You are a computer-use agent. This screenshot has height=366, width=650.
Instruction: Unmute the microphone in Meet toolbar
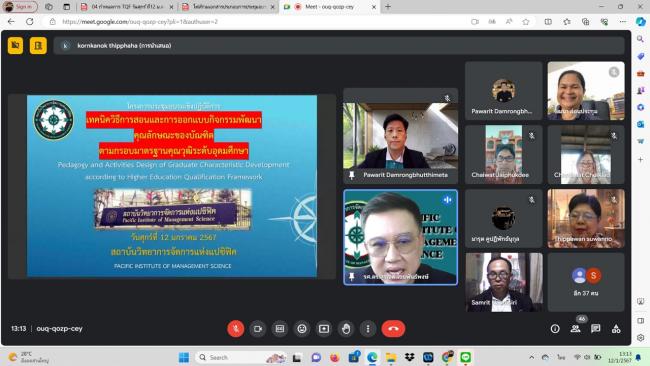tap(235, 329)
